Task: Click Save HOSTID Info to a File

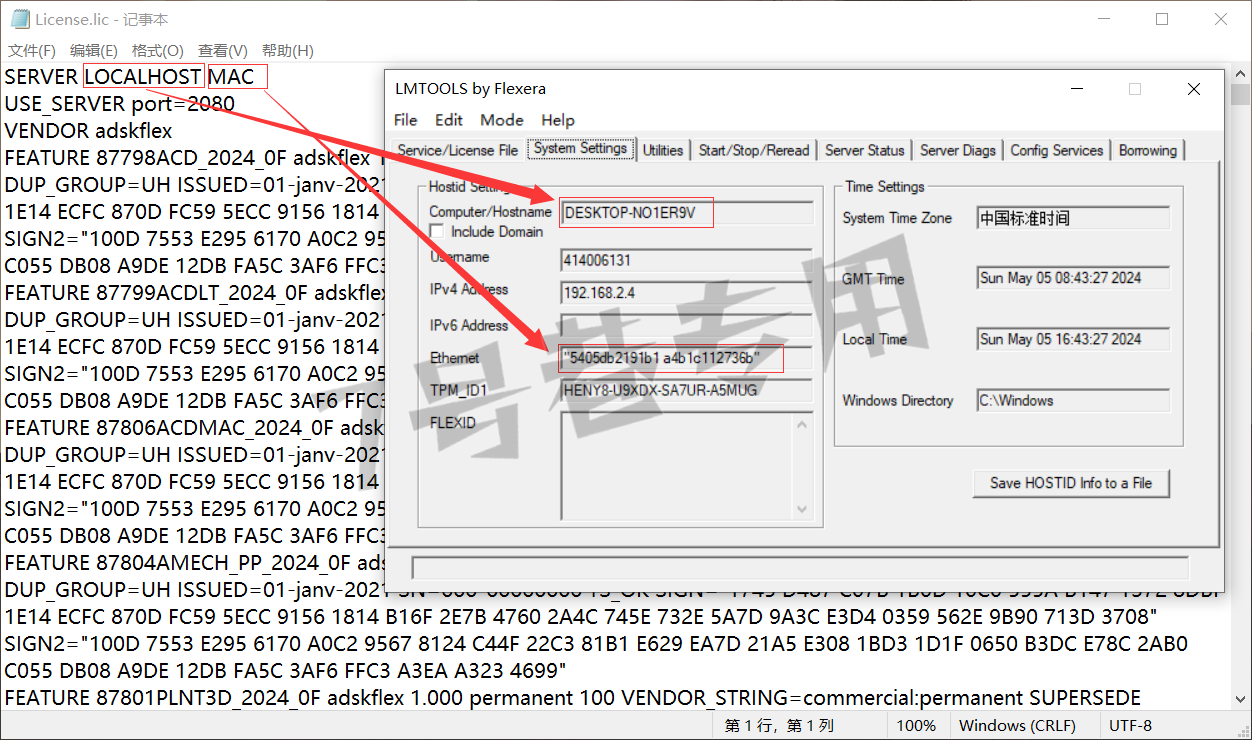Action: (x=1071, y=483)
